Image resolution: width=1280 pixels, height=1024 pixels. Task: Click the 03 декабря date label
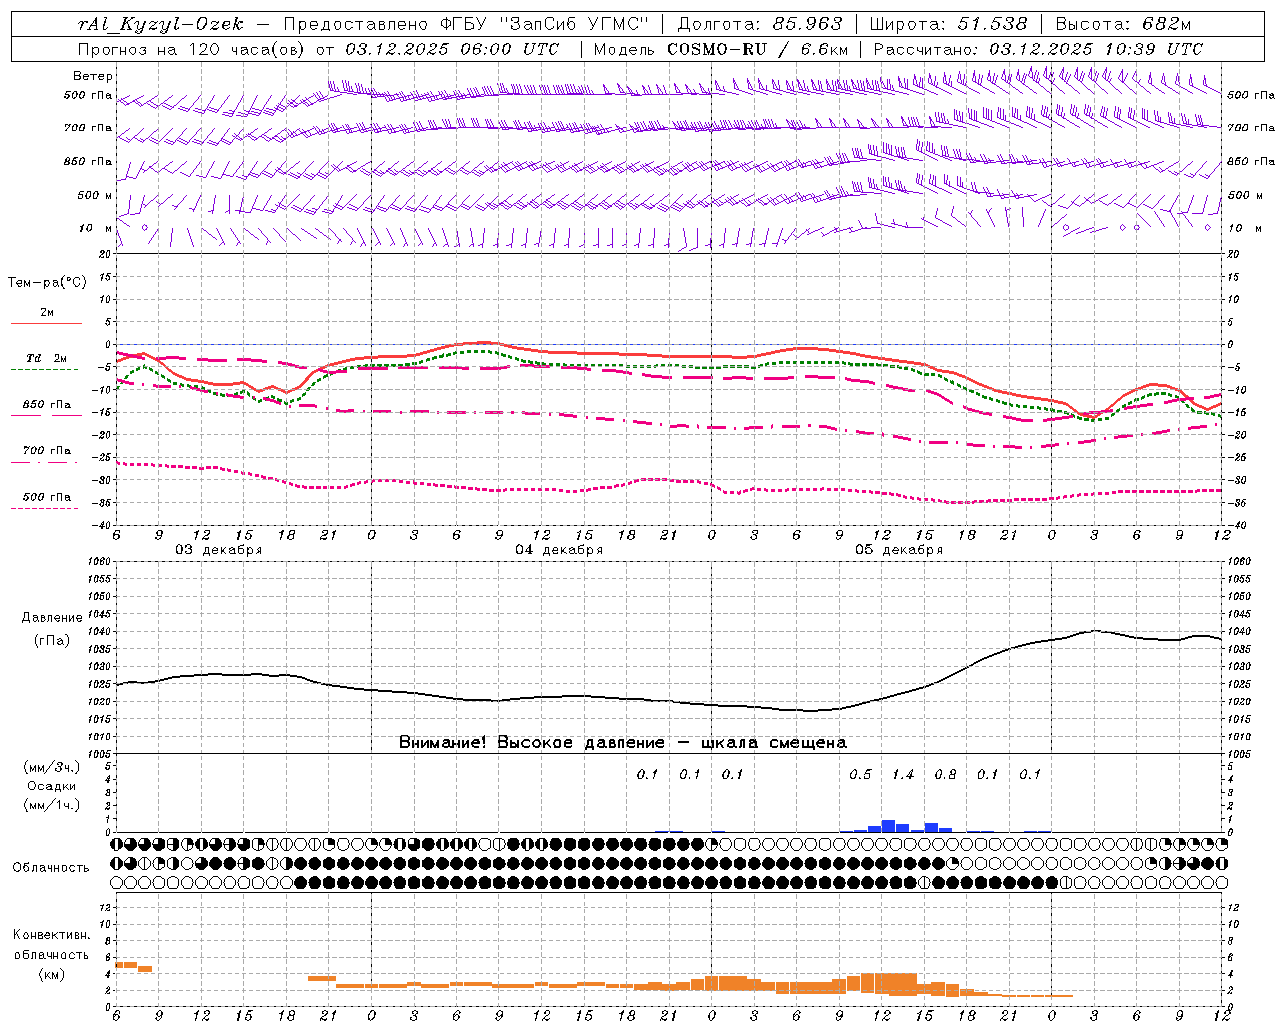point(219,550)
